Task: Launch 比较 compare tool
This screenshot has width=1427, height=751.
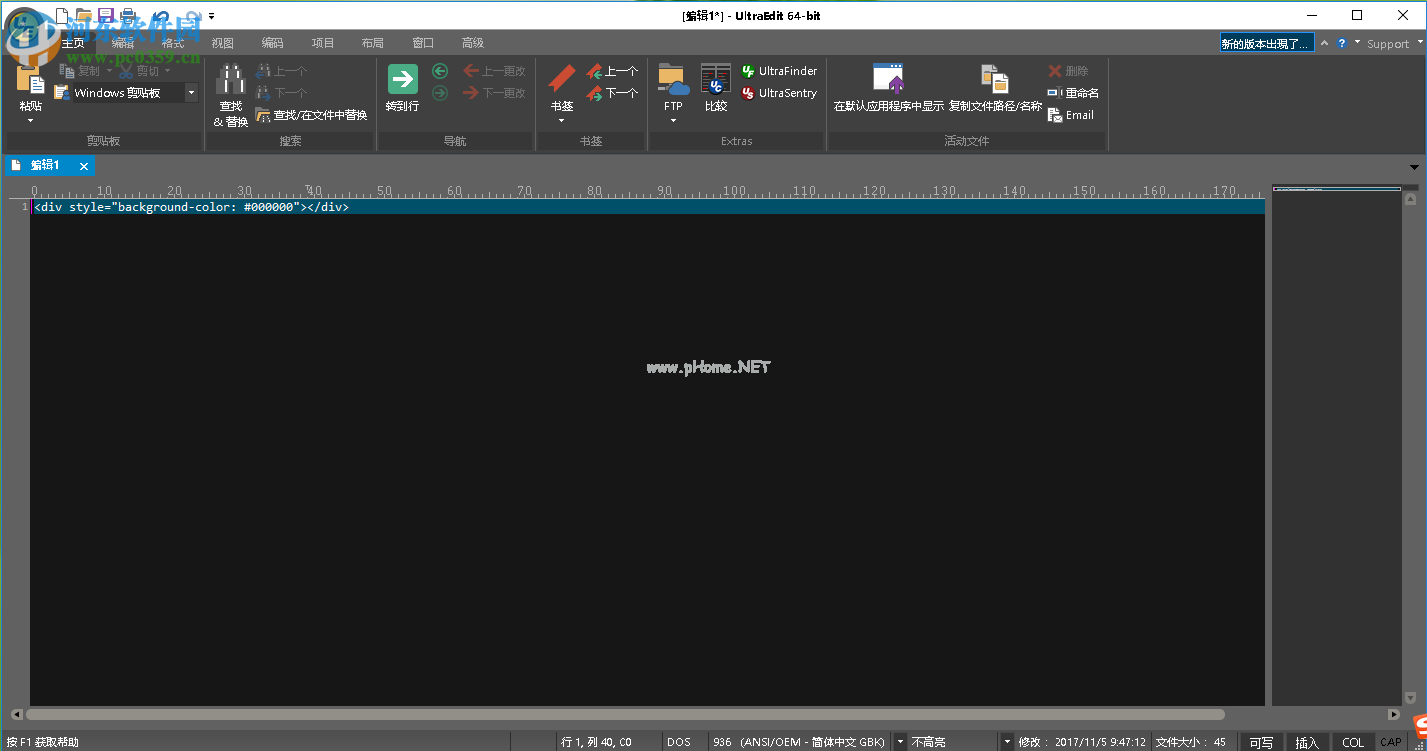Action: click(x=716, y=88)
